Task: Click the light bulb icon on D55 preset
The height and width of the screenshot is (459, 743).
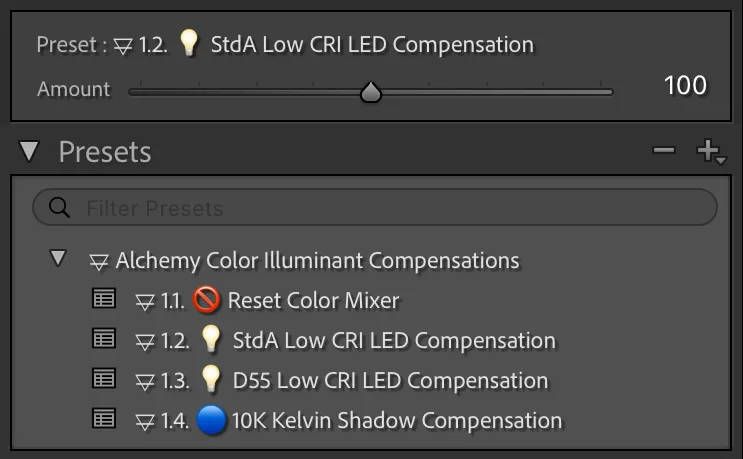Action: pos(210,380)
